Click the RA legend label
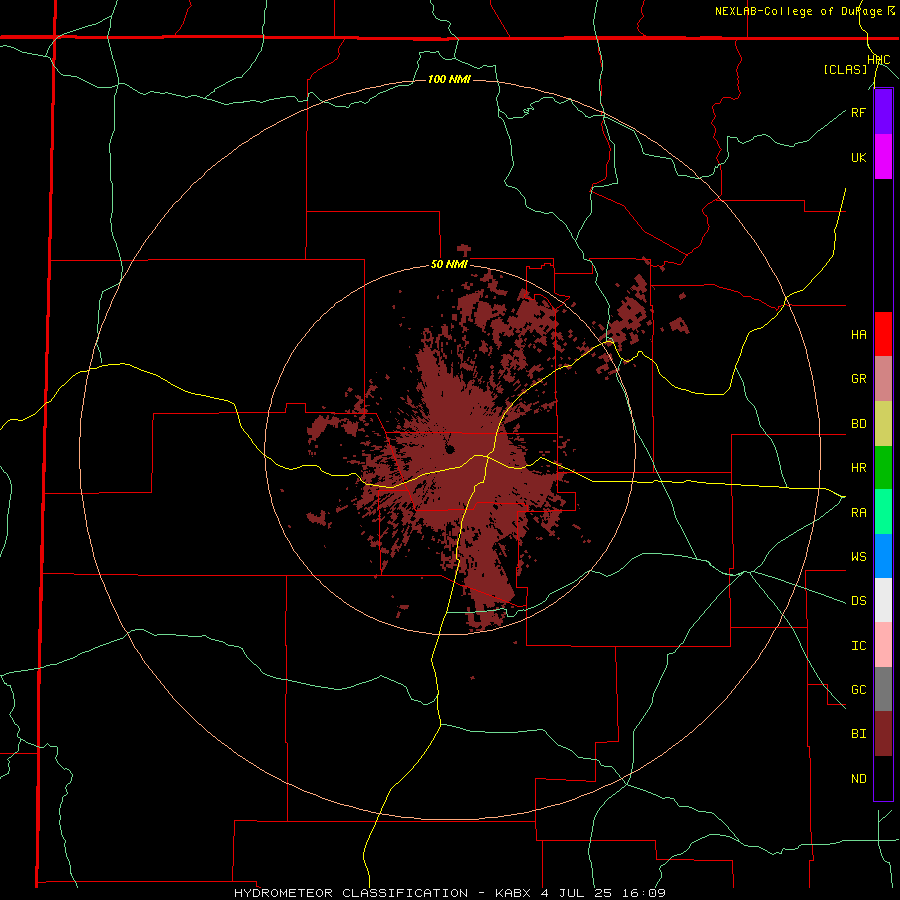Screen dimensions: 900x900 (x=858, y=513)
